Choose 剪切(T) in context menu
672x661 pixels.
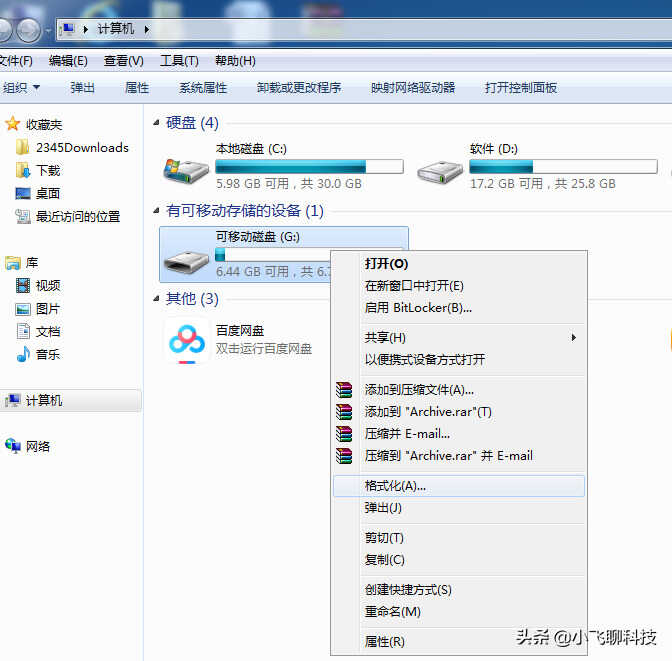459,538
